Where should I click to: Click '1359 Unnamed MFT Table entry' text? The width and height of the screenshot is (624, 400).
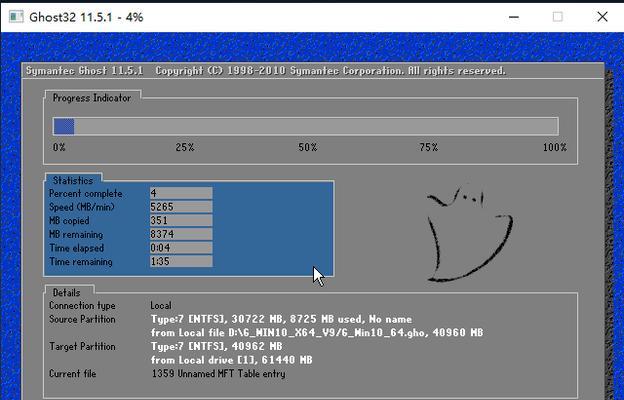point(218,374)
